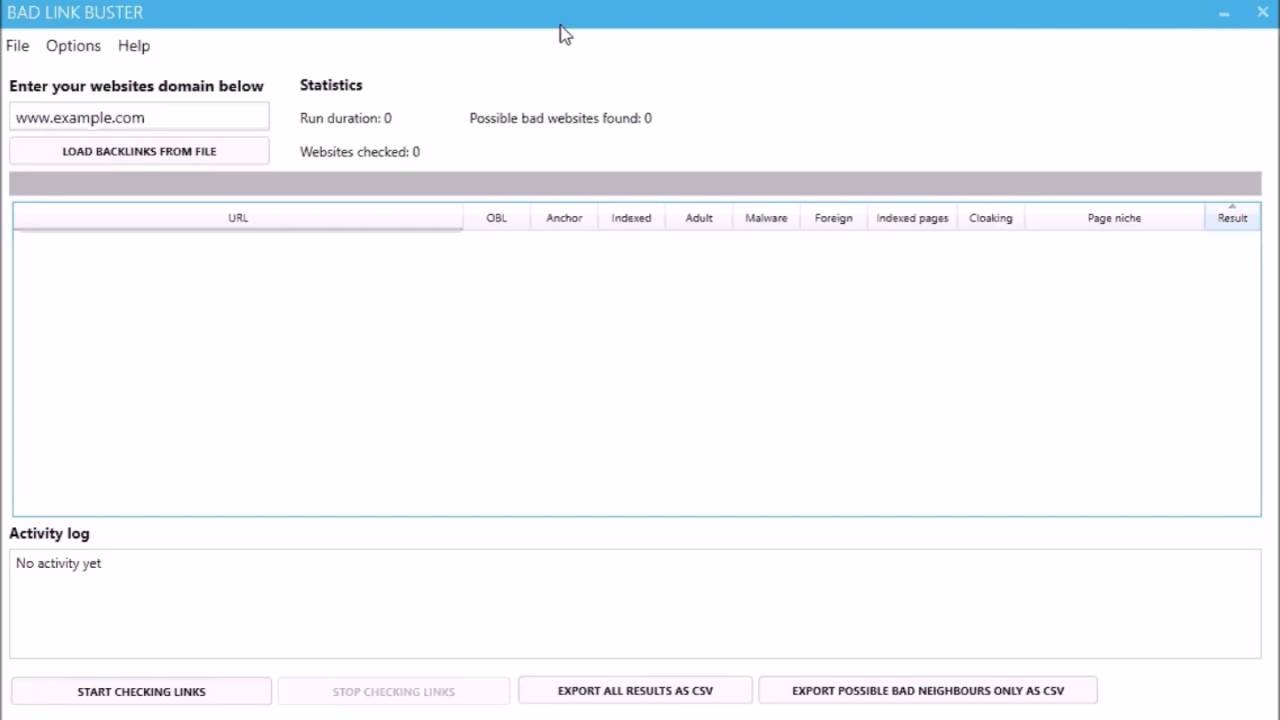Viewport: 1280px width, 720px height.
Task: Click the gray progress bar
Action: click(635, 183)
